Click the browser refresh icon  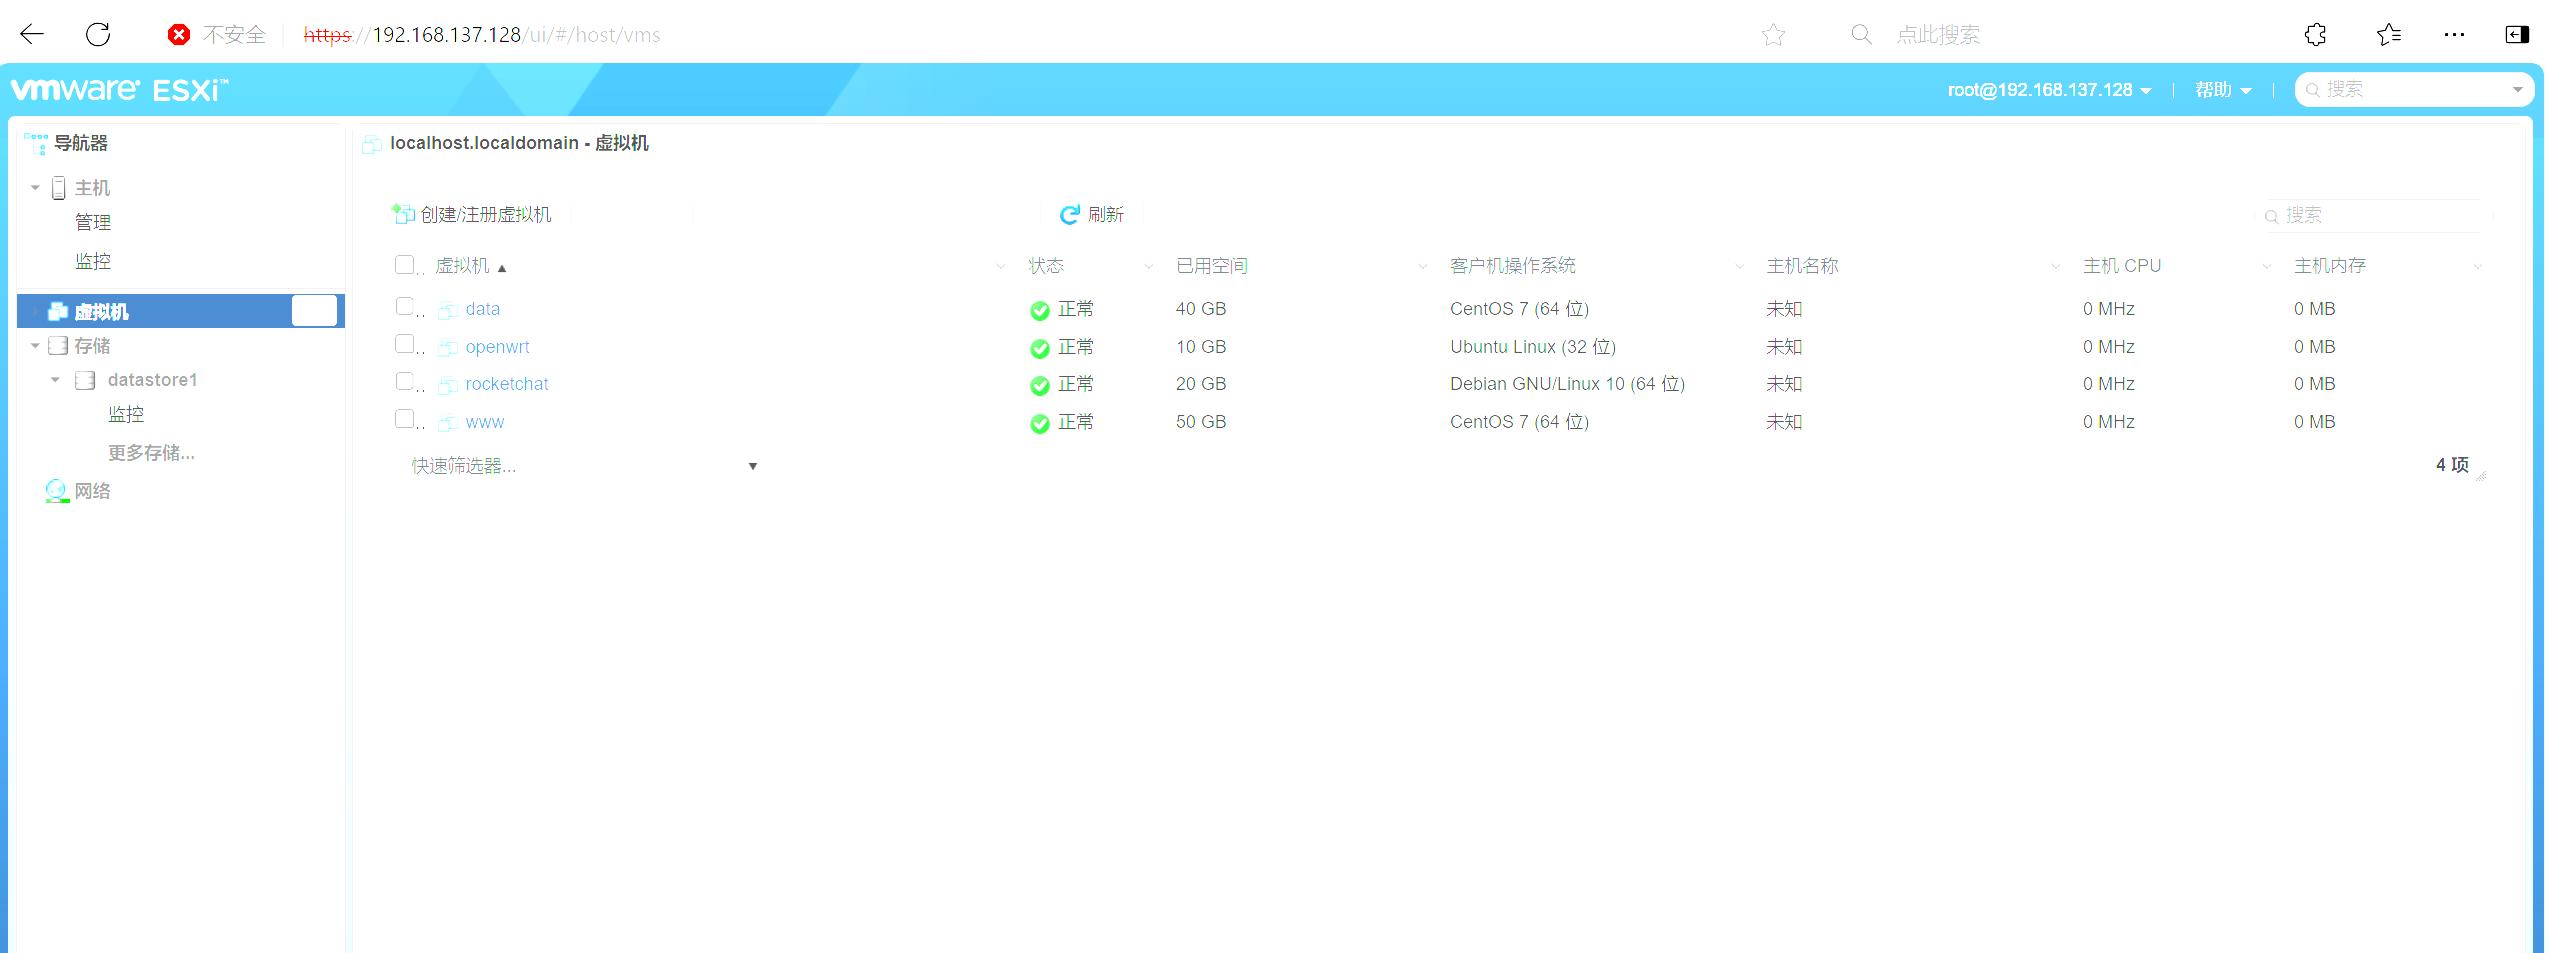click(98, 35)
